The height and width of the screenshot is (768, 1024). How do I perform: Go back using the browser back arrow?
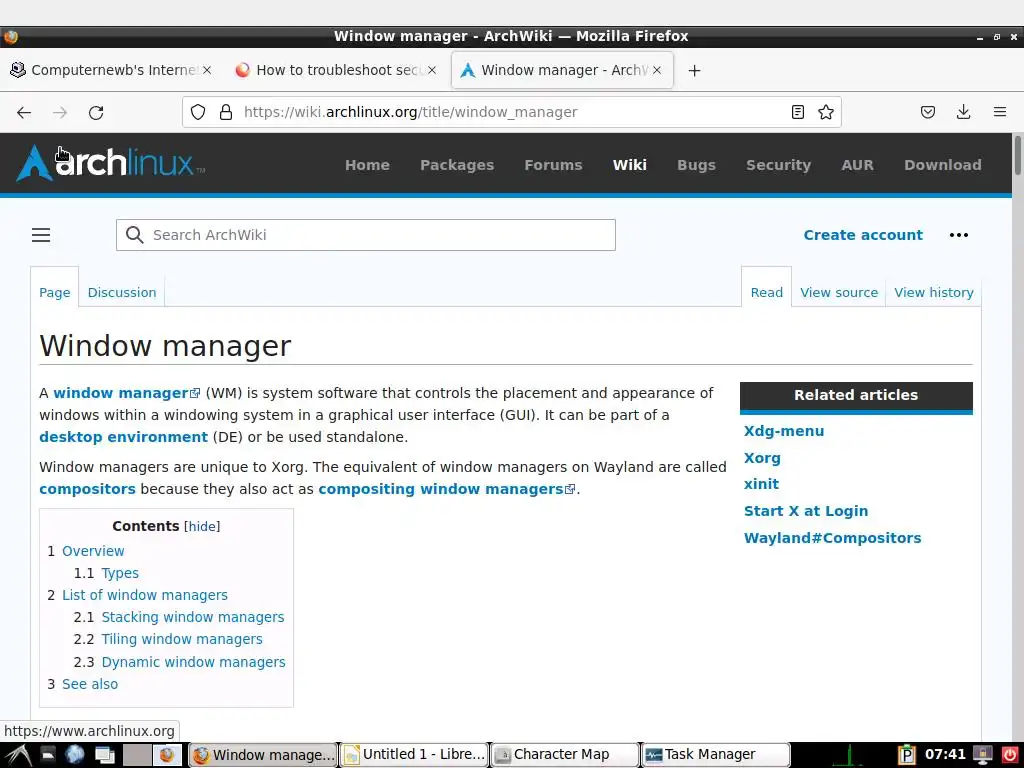coord(24,112)
